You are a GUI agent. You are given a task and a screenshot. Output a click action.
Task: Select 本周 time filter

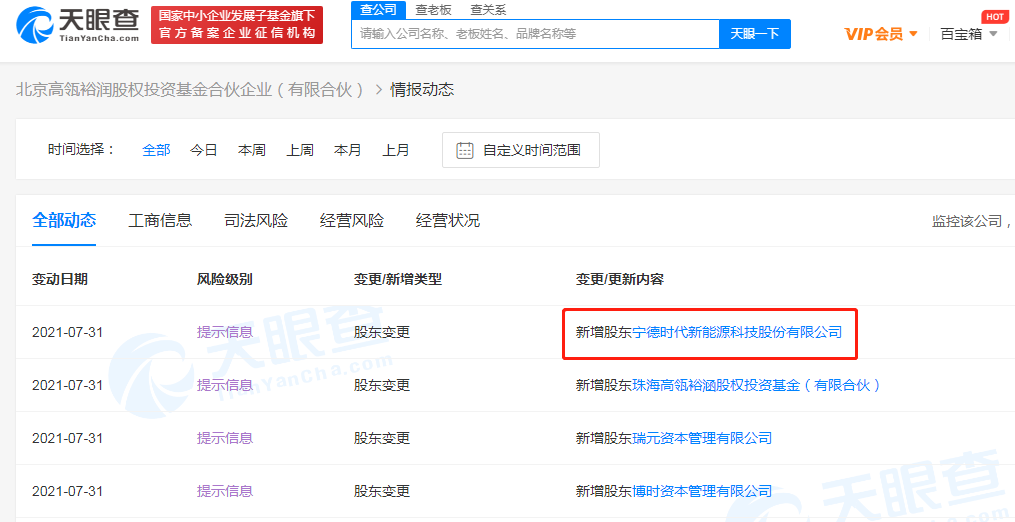pos(252,150)
